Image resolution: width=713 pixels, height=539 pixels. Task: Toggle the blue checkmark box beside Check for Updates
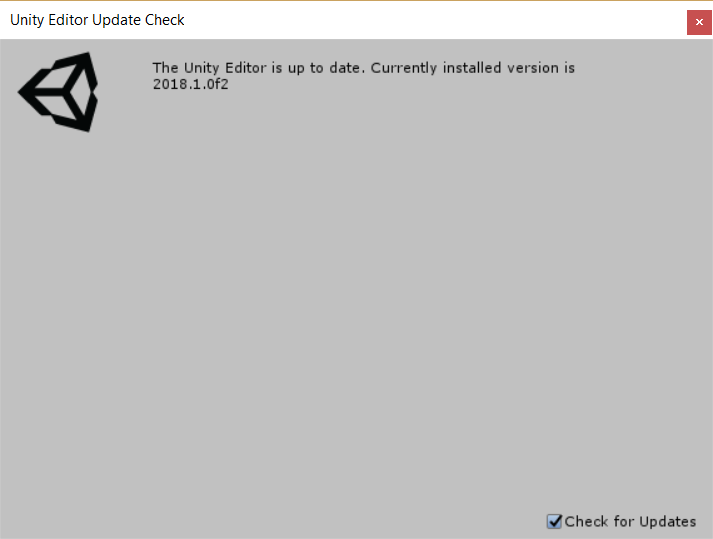click(554, 521)
